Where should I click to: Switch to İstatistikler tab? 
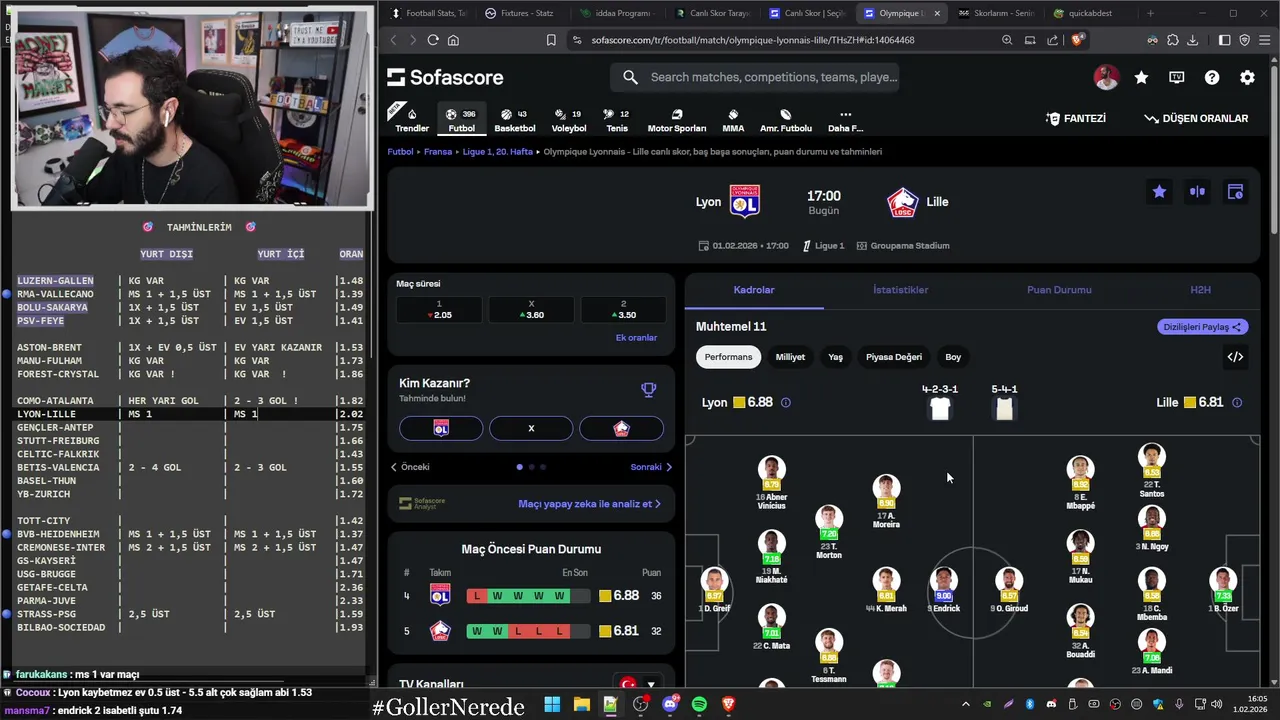pyautogui.click(x=900, y=290)
